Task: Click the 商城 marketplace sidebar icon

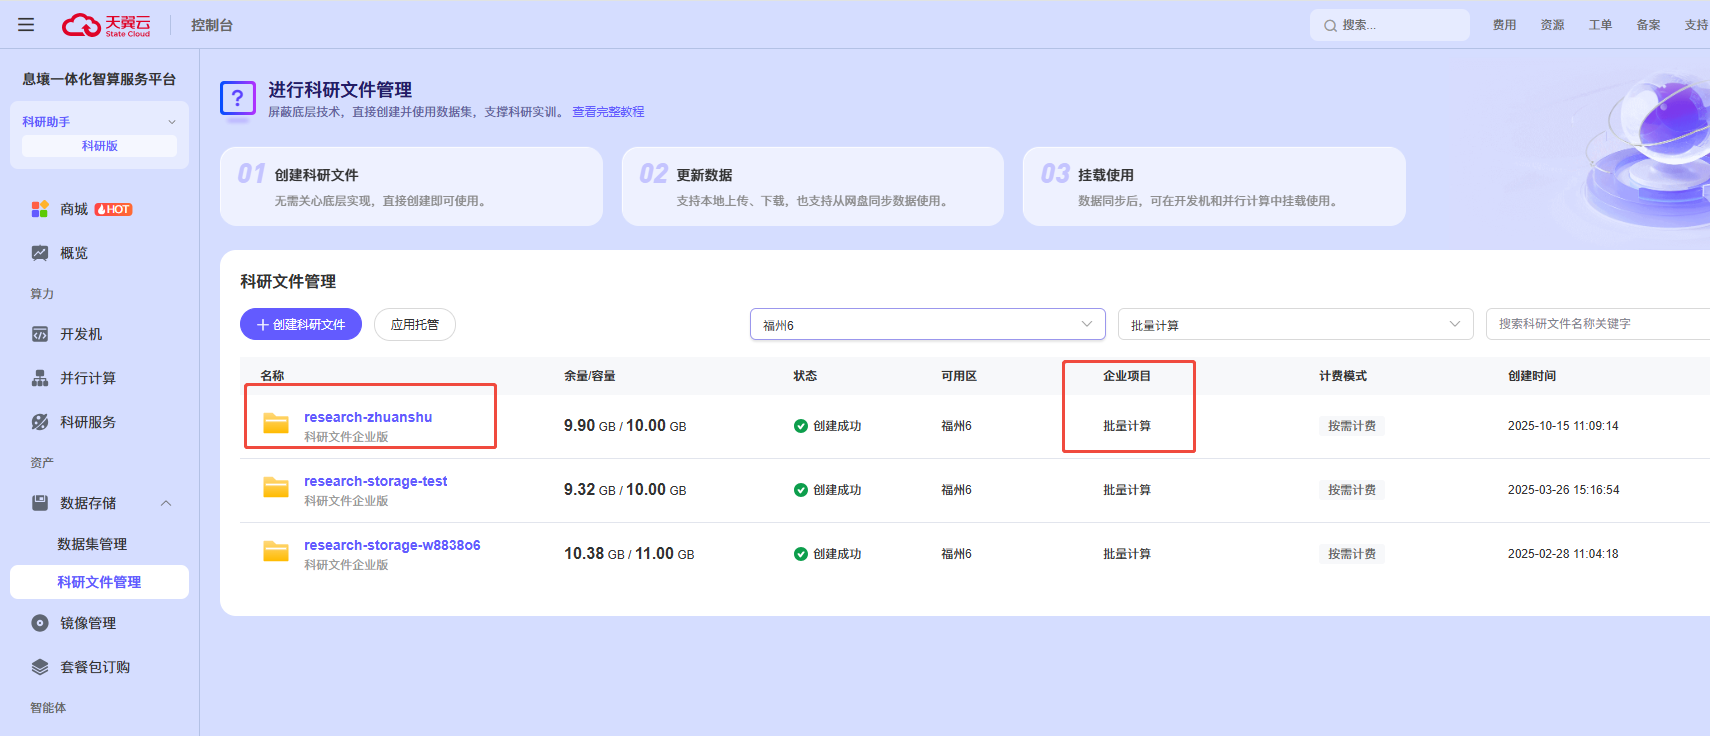Action: coord(40,209)
